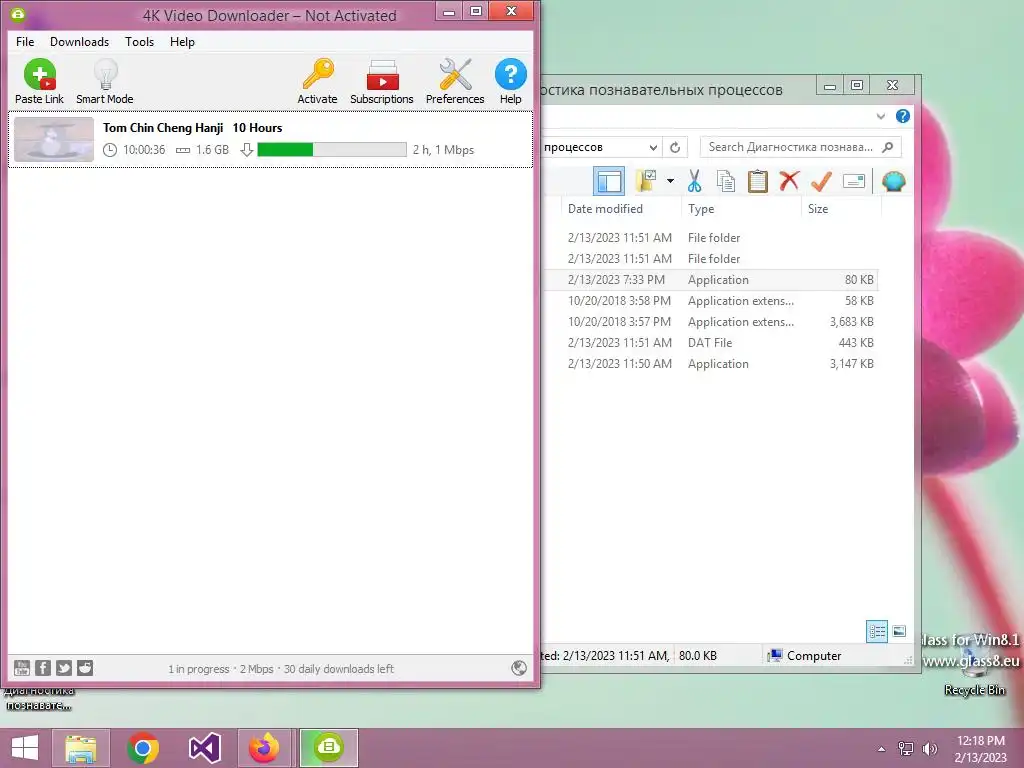This screenshot has width=1024, height=768.
Task: Click the globe icon in downloader status bar
Action: pyautogui.click(x=519, y=667)
